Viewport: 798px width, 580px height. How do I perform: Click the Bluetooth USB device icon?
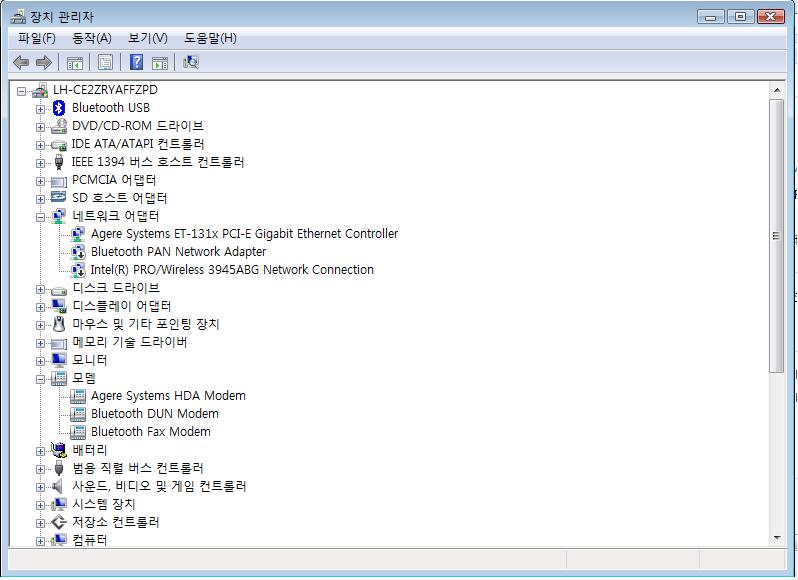(59, 108)
